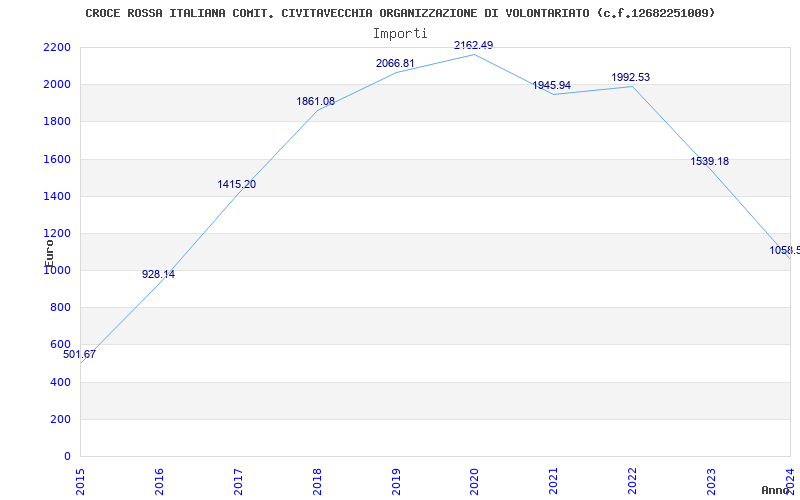Select the 1945.94 data label
800x500 pixels.
tap(552, 85)
